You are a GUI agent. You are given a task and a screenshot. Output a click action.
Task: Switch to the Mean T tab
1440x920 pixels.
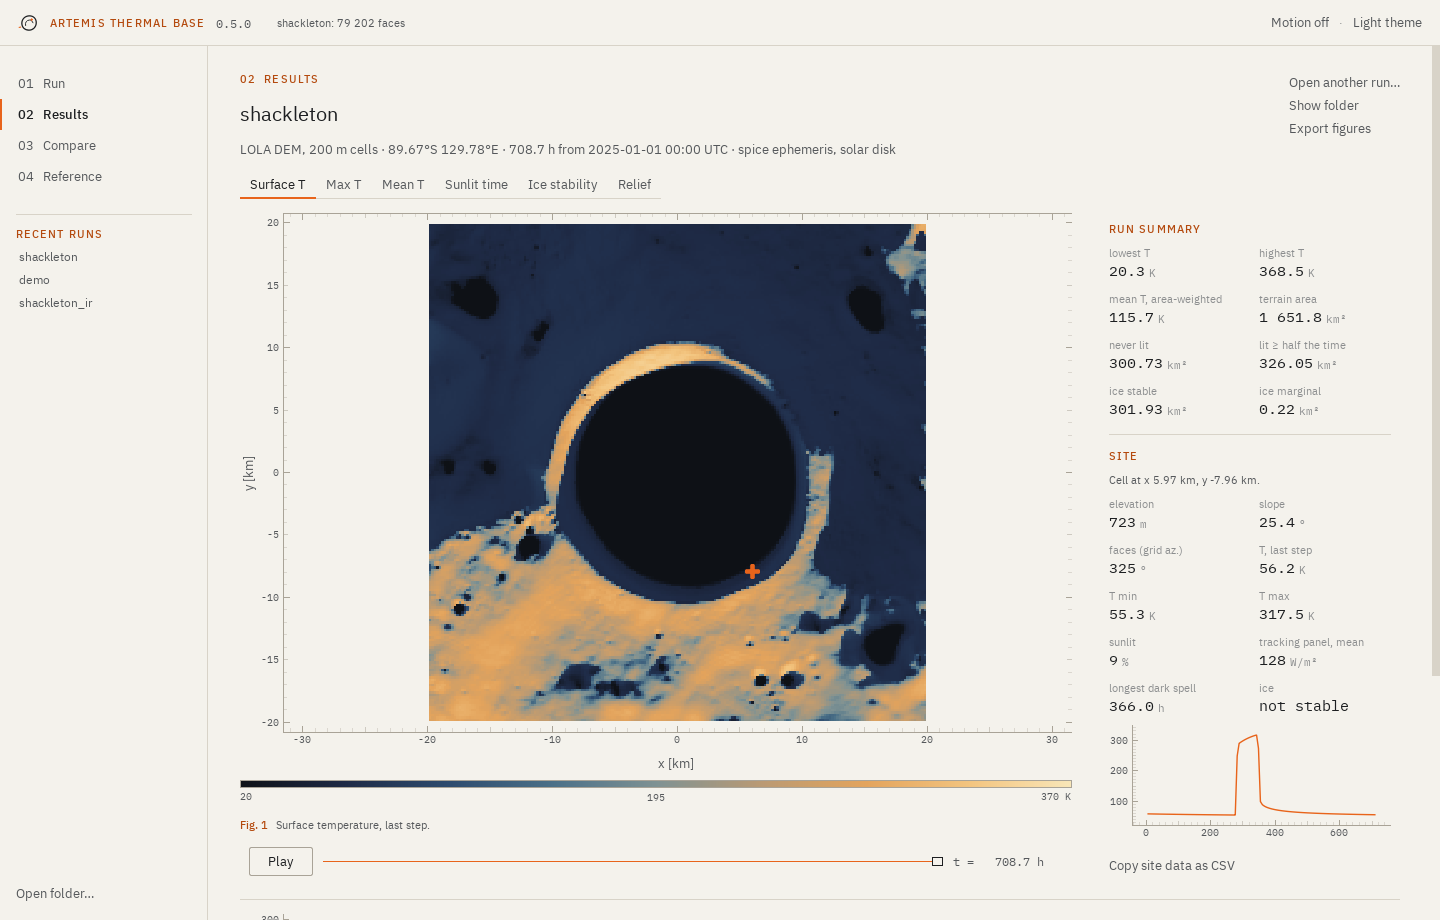click(x=403, y=185)
